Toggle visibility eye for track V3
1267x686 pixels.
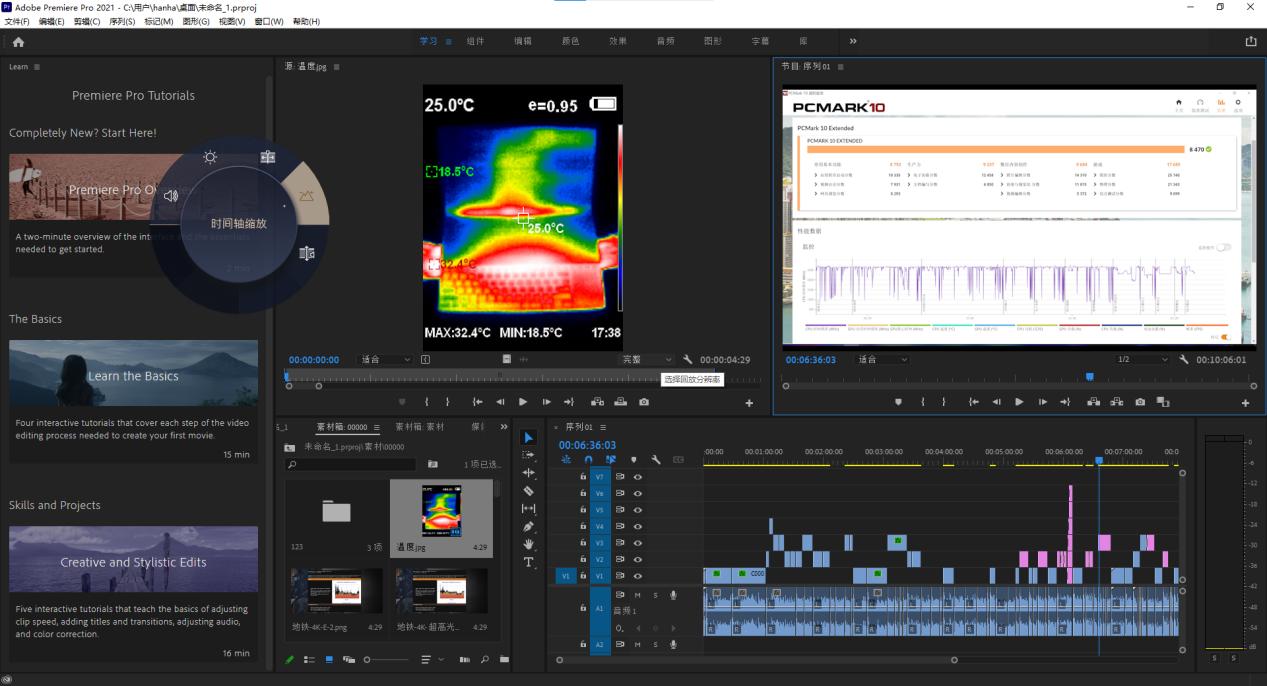[637, 543]
